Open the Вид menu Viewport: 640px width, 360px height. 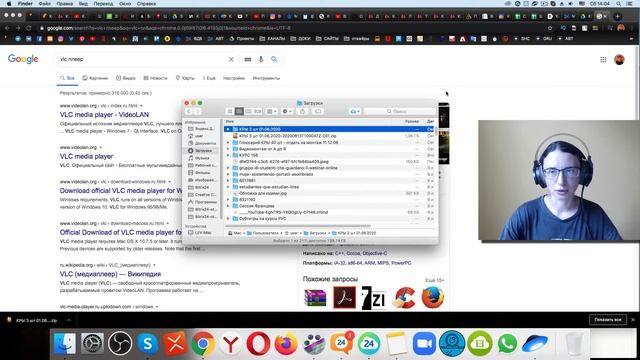pyautogui.click(x=83, y=3)
